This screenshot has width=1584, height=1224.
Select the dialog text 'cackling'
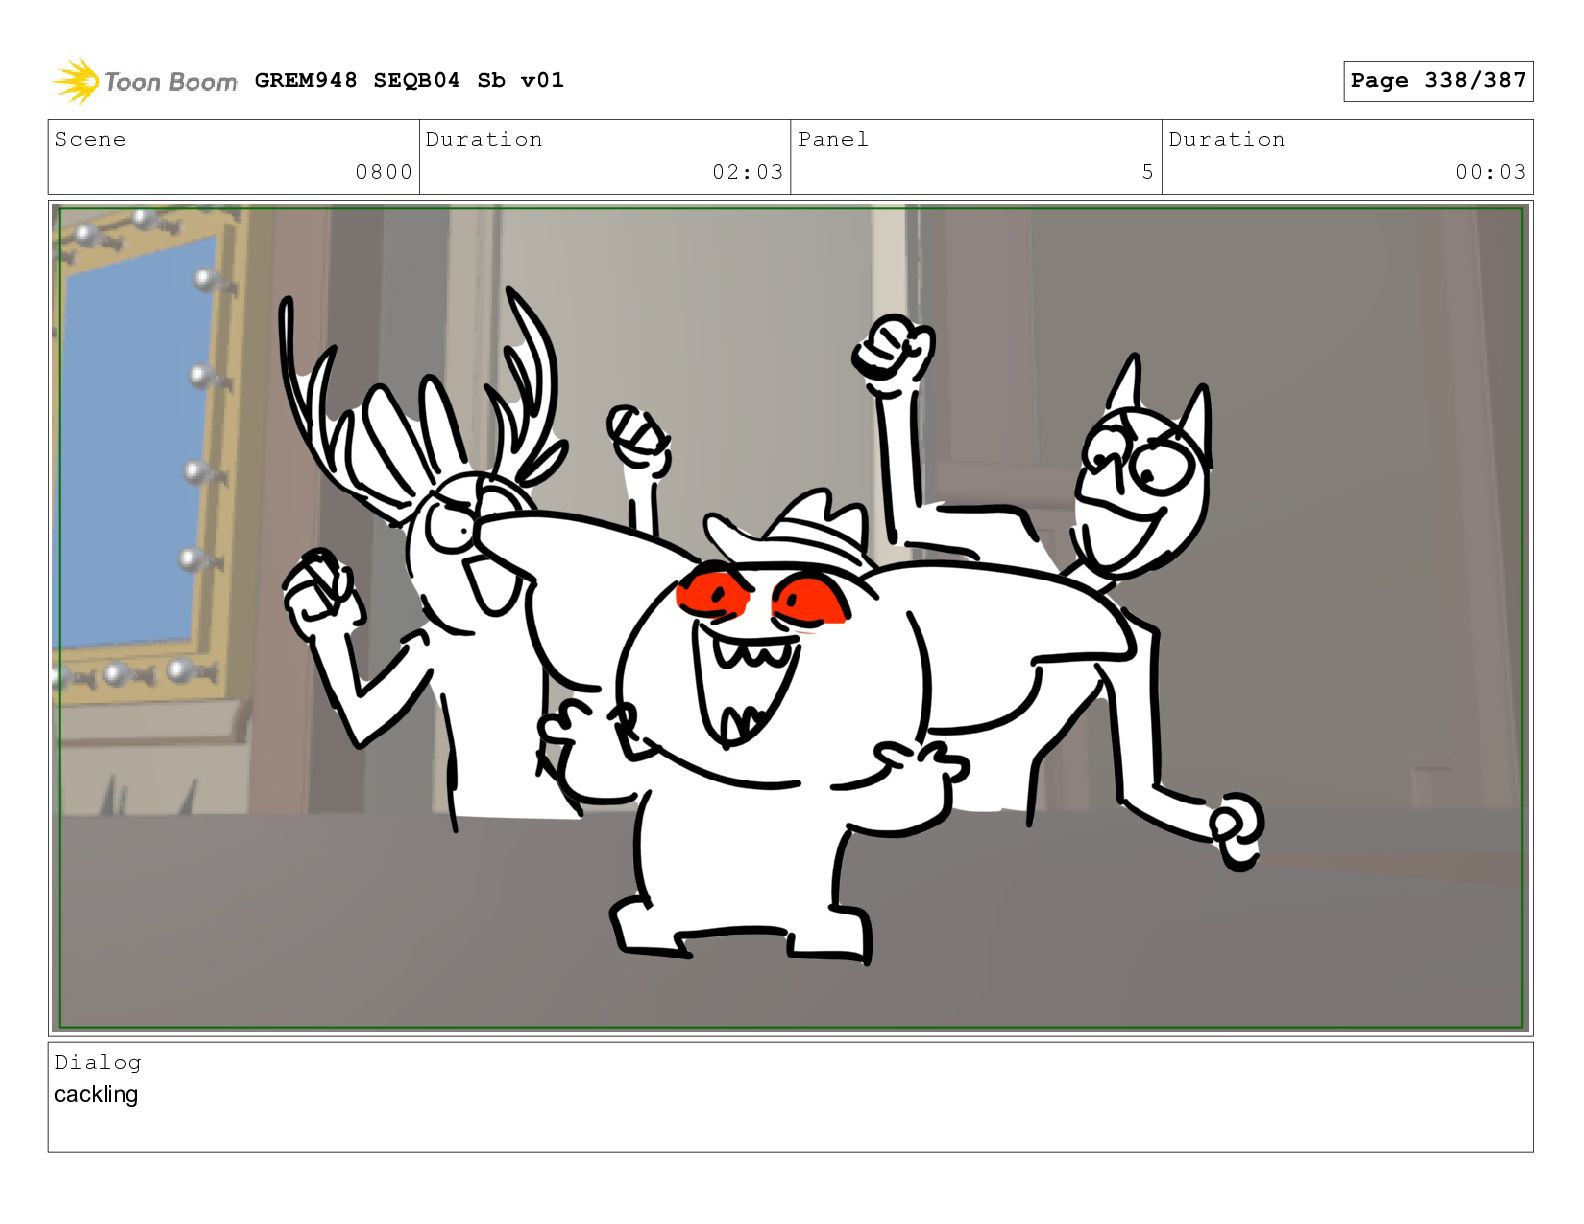96,1094
